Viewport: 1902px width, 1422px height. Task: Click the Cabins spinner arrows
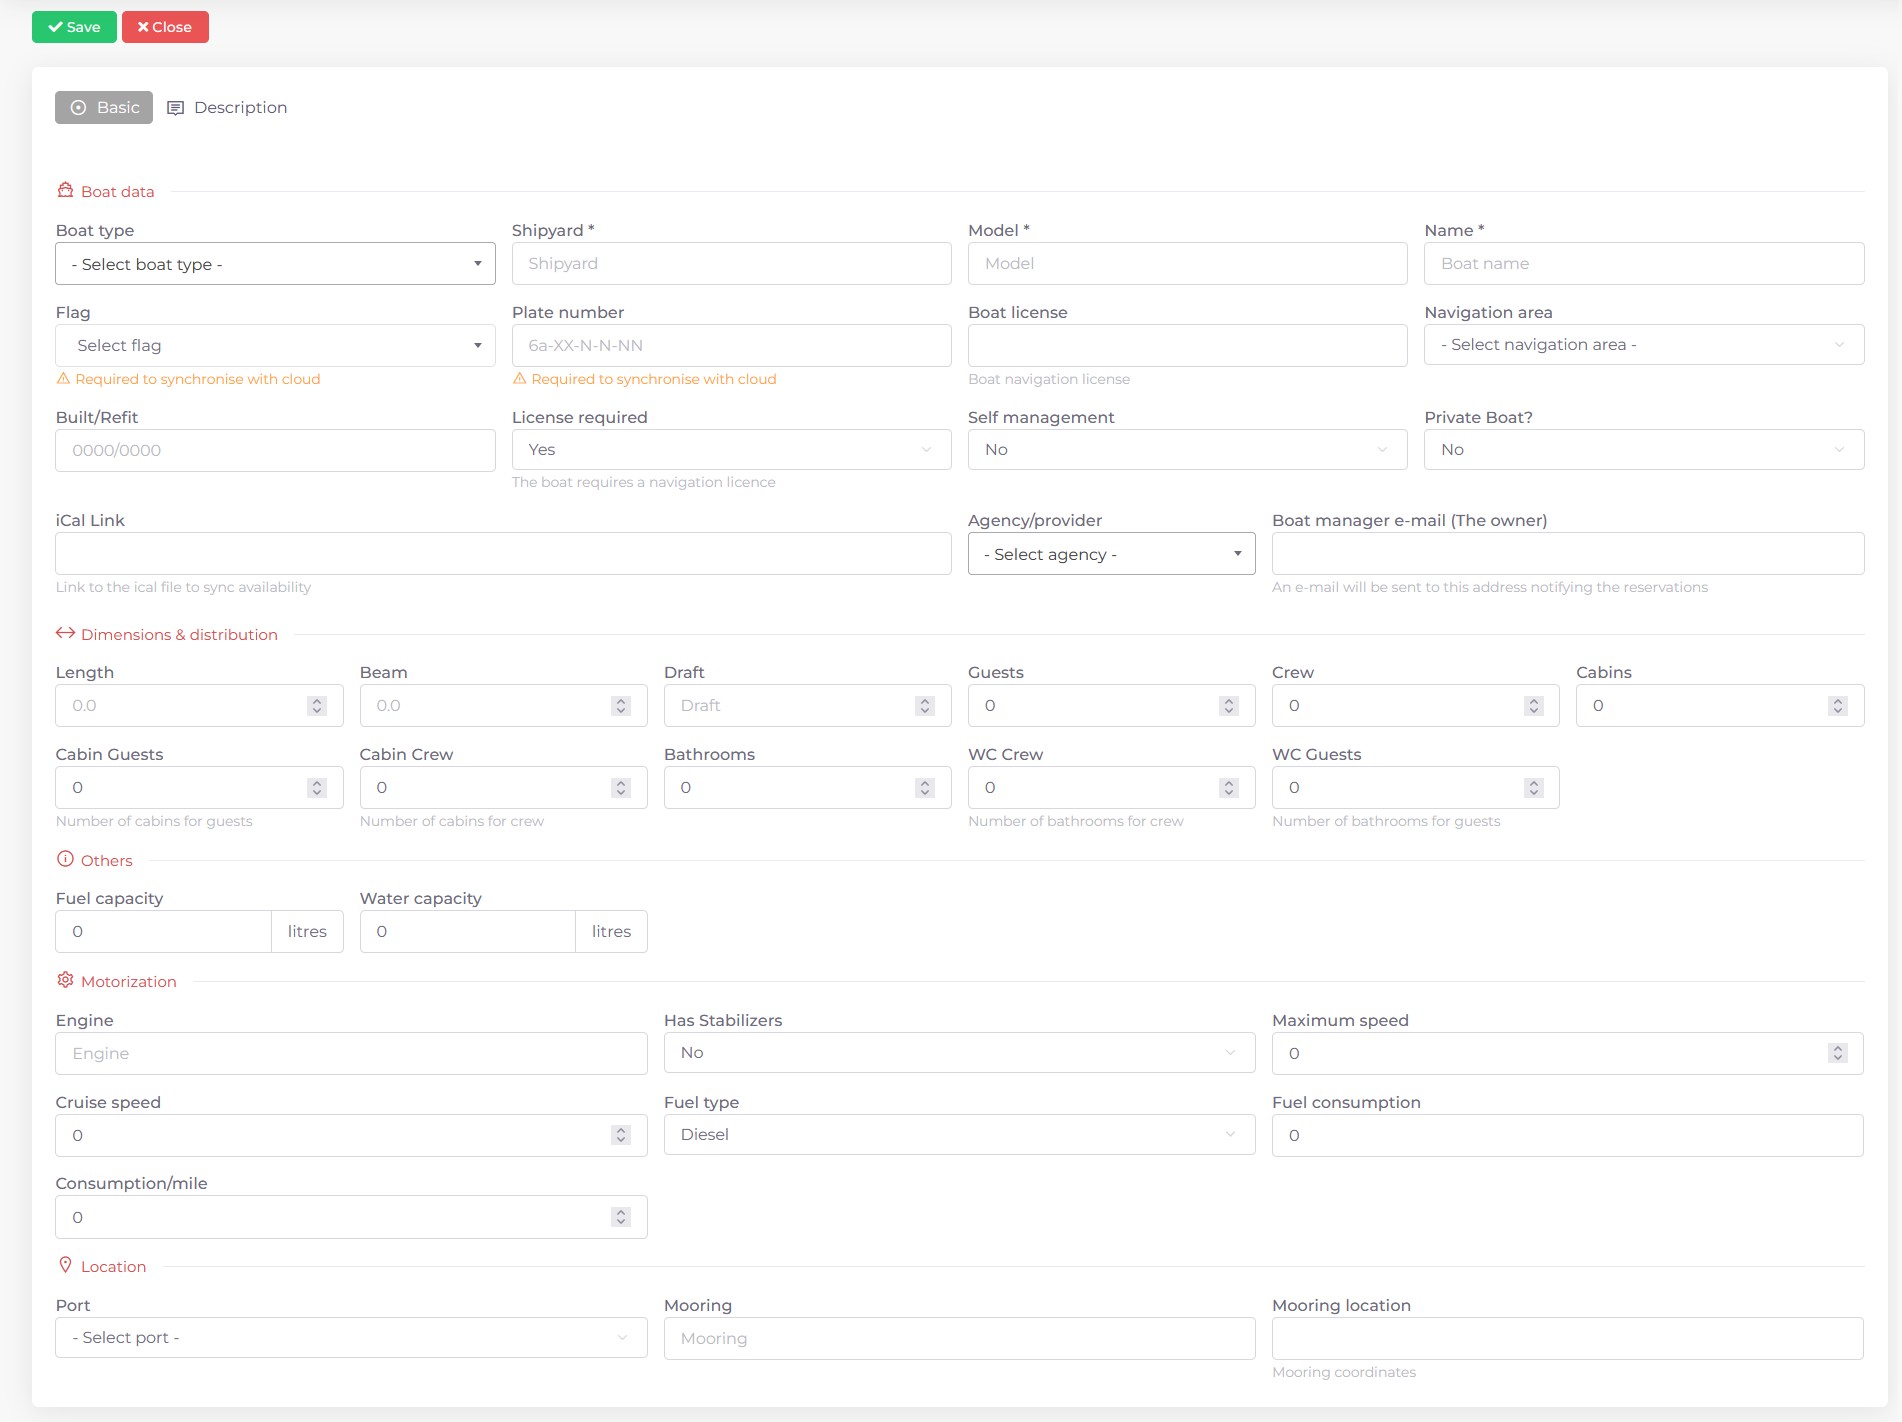click(x=1837, y=706)
